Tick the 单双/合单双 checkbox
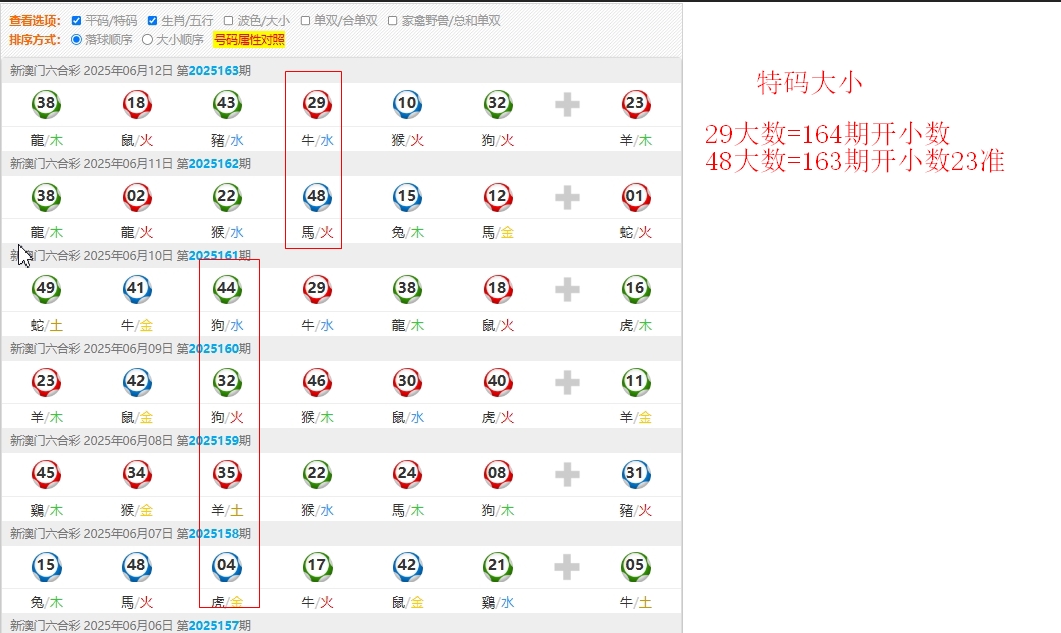 (x=305, y=21)
